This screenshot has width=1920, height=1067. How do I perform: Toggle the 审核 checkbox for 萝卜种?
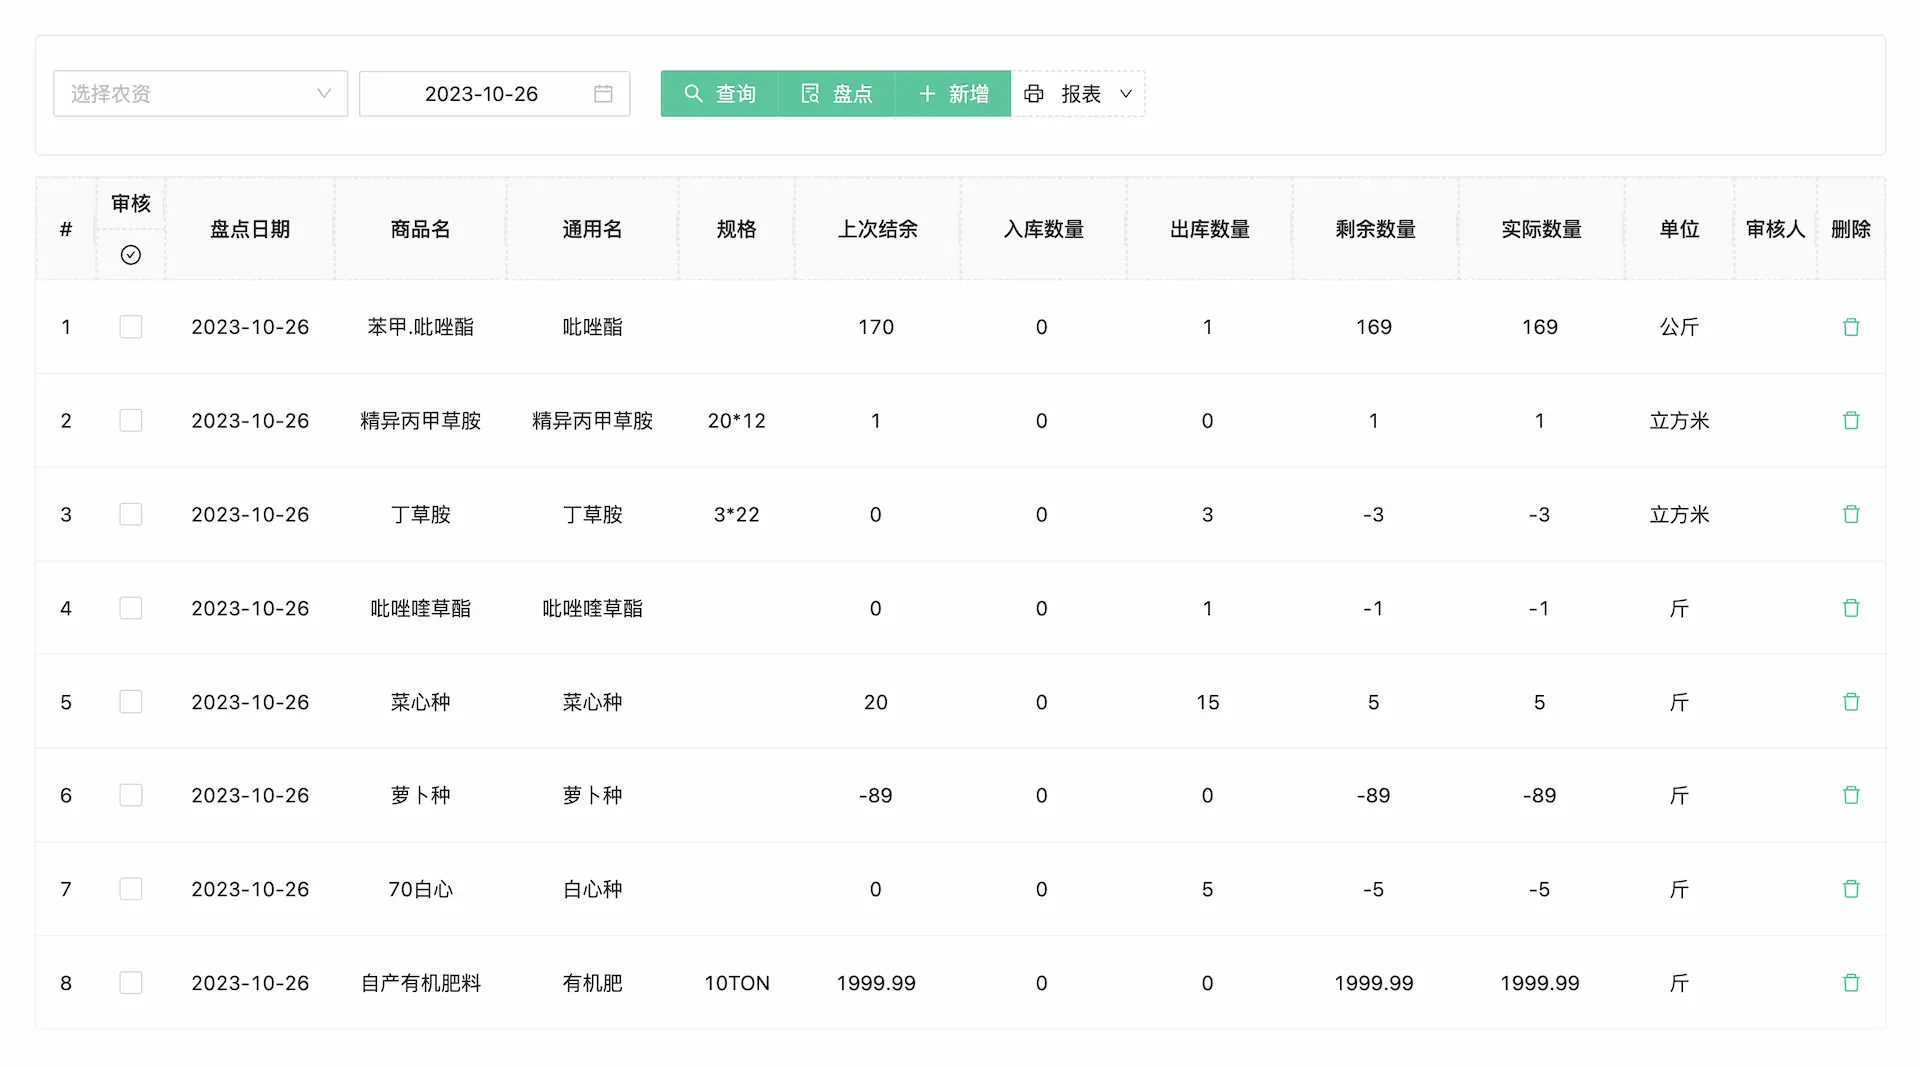point(131,795)
